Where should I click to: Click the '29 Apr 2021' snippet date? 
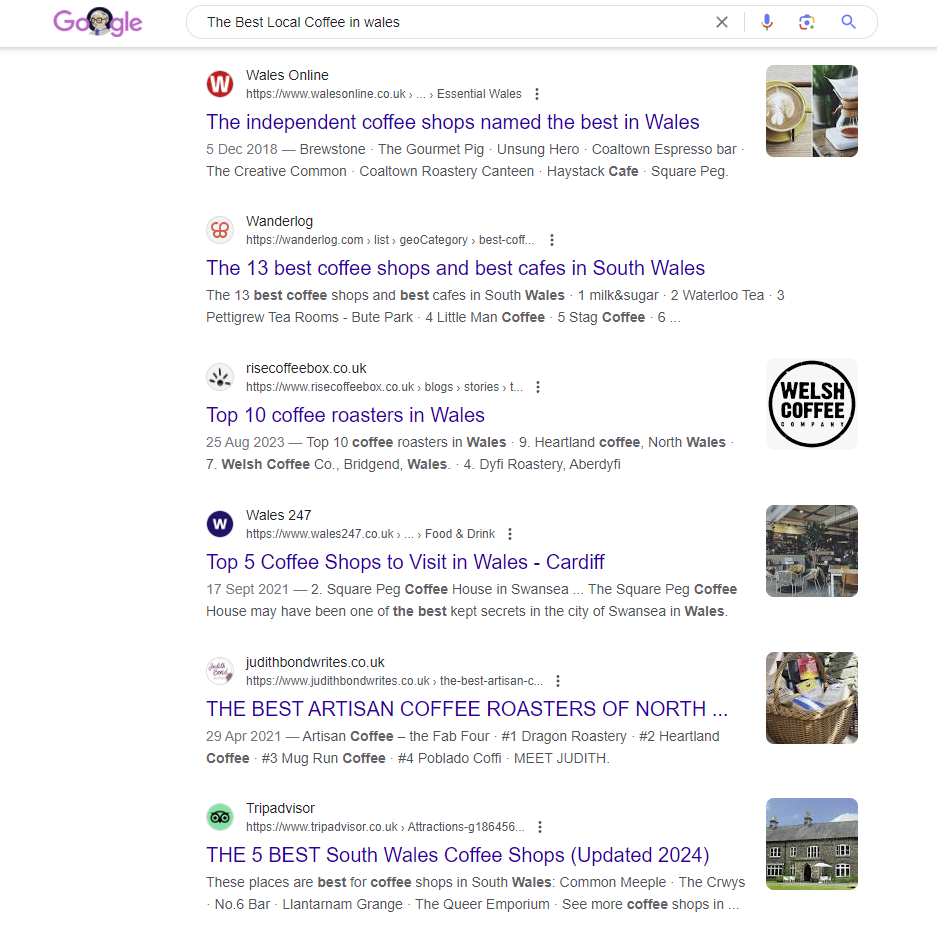pos(243,736)
